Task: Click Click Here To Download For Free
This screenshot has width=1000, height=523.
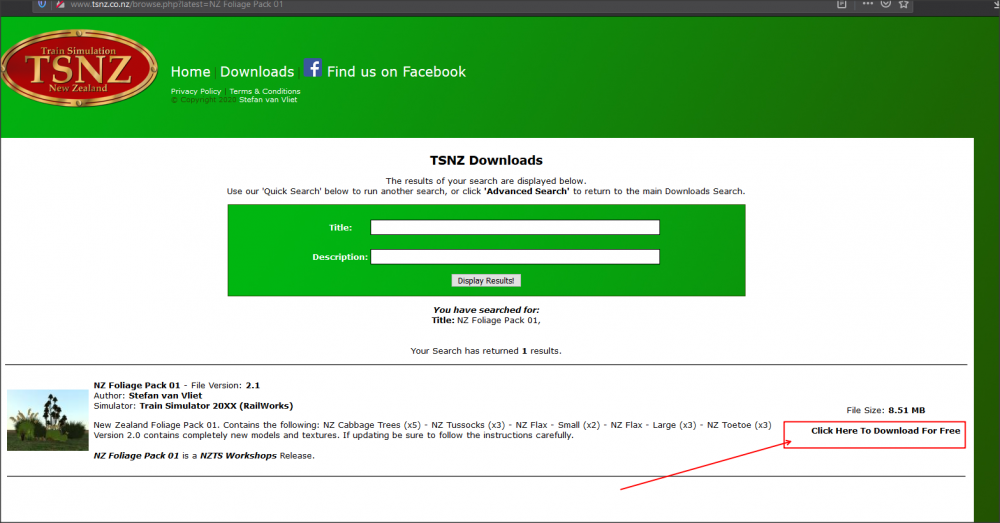Action: coord(885,431)
